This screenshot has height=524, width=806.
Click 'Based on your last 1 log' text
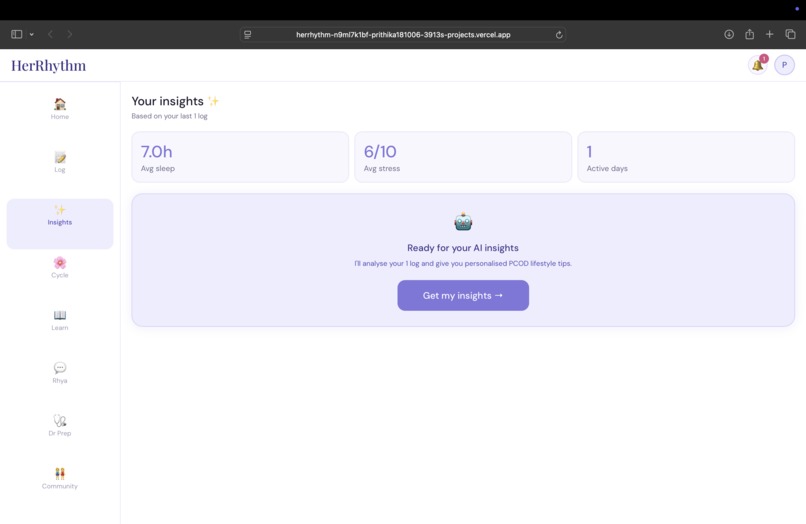(x=170, y=116)
